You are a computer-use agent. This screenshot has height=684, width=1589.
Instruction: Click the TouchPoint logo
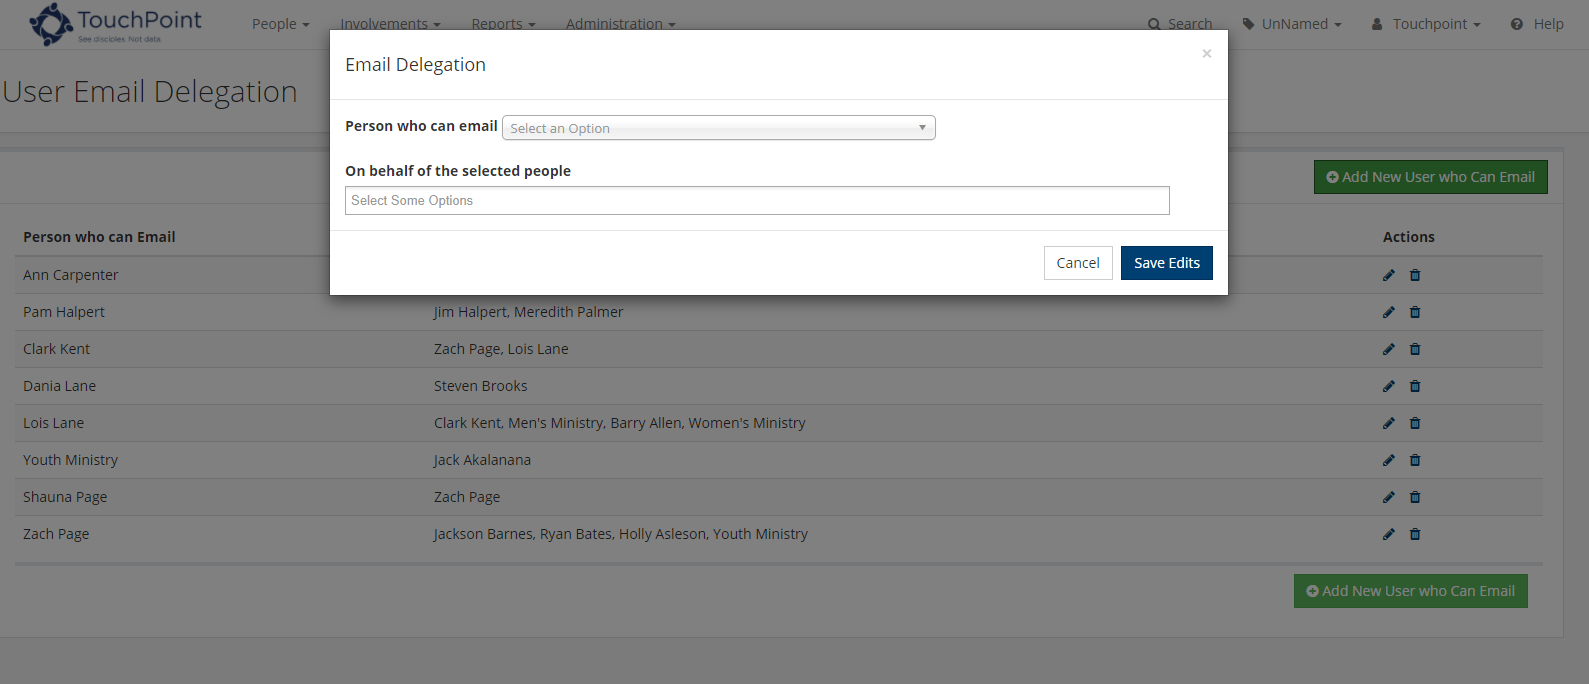tap(115, 24)
